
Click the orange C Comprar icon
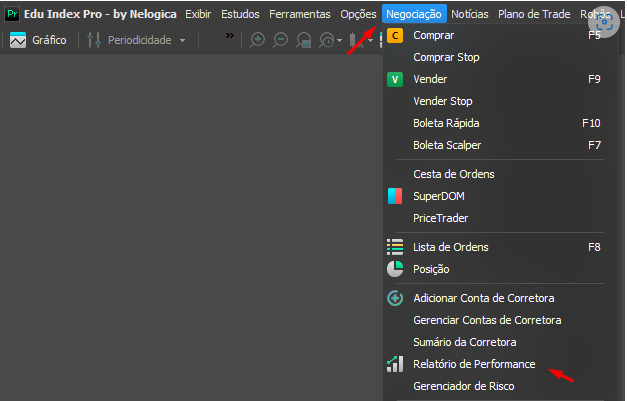[x=395, y=36]
